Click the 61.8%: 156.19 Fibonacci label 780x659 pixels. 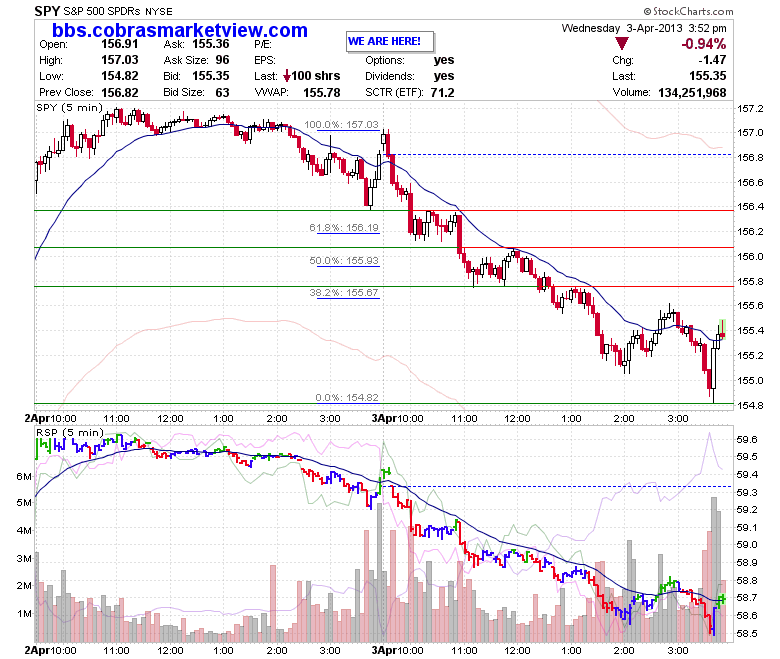(x=344, y=228)
